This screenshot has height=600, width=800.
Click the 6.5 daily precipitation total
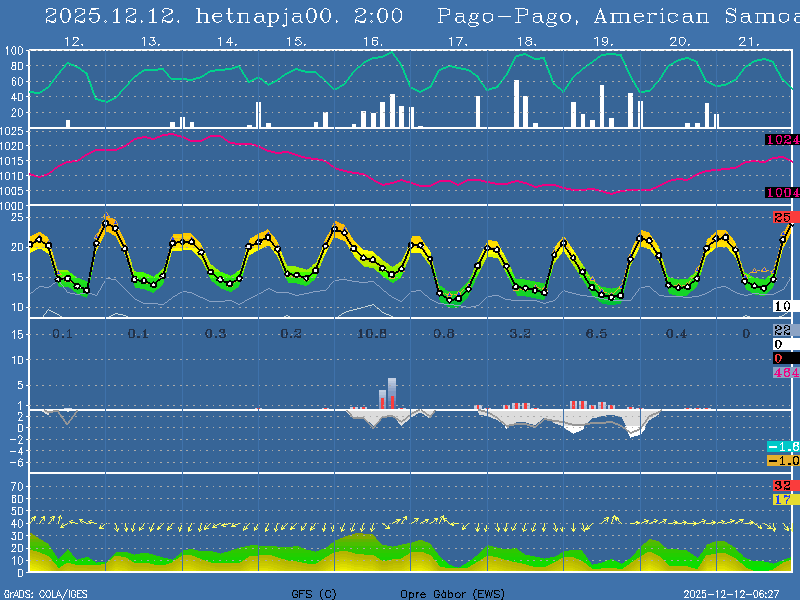596,333
